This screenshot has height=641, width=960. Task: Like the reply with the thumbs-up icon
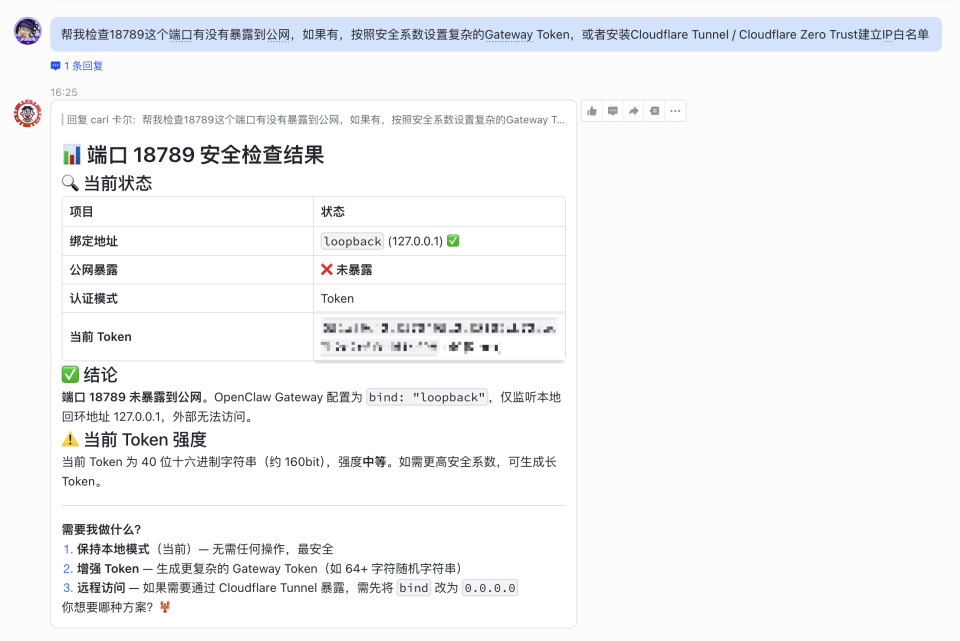[x=591, y=111]
